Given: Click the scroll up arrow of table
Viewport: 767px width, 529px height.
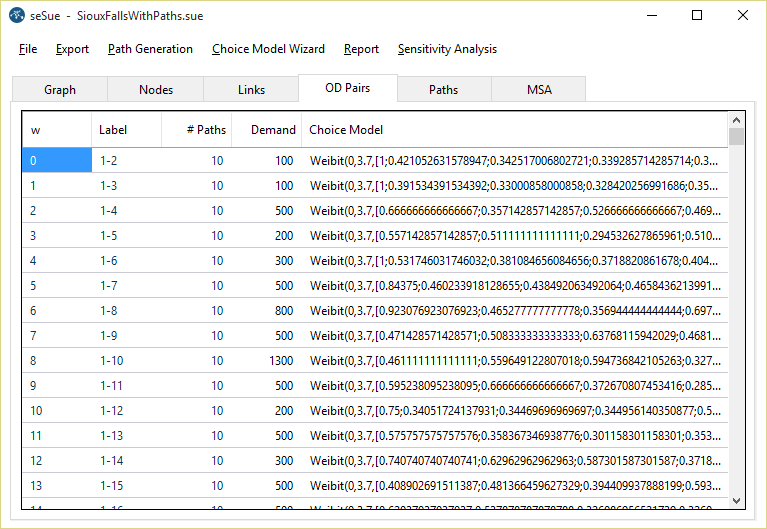Looking at the screenshot, I should tap(737, 119).
